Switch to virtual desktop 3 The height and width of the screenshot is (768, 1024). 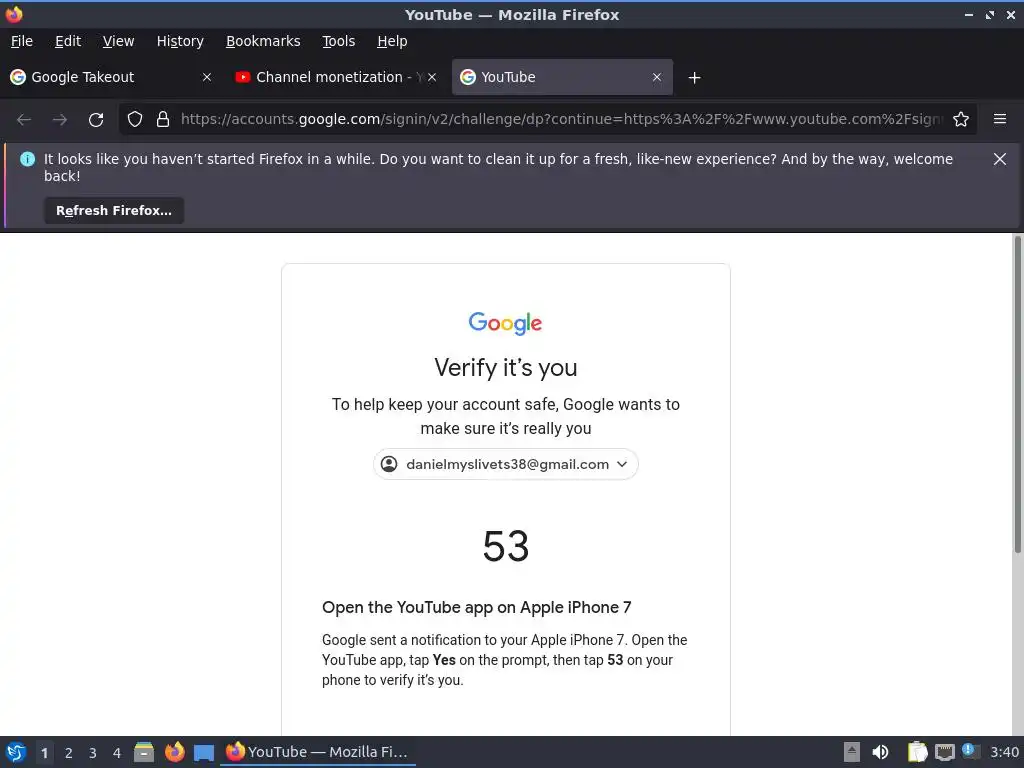tap(93, 753)
